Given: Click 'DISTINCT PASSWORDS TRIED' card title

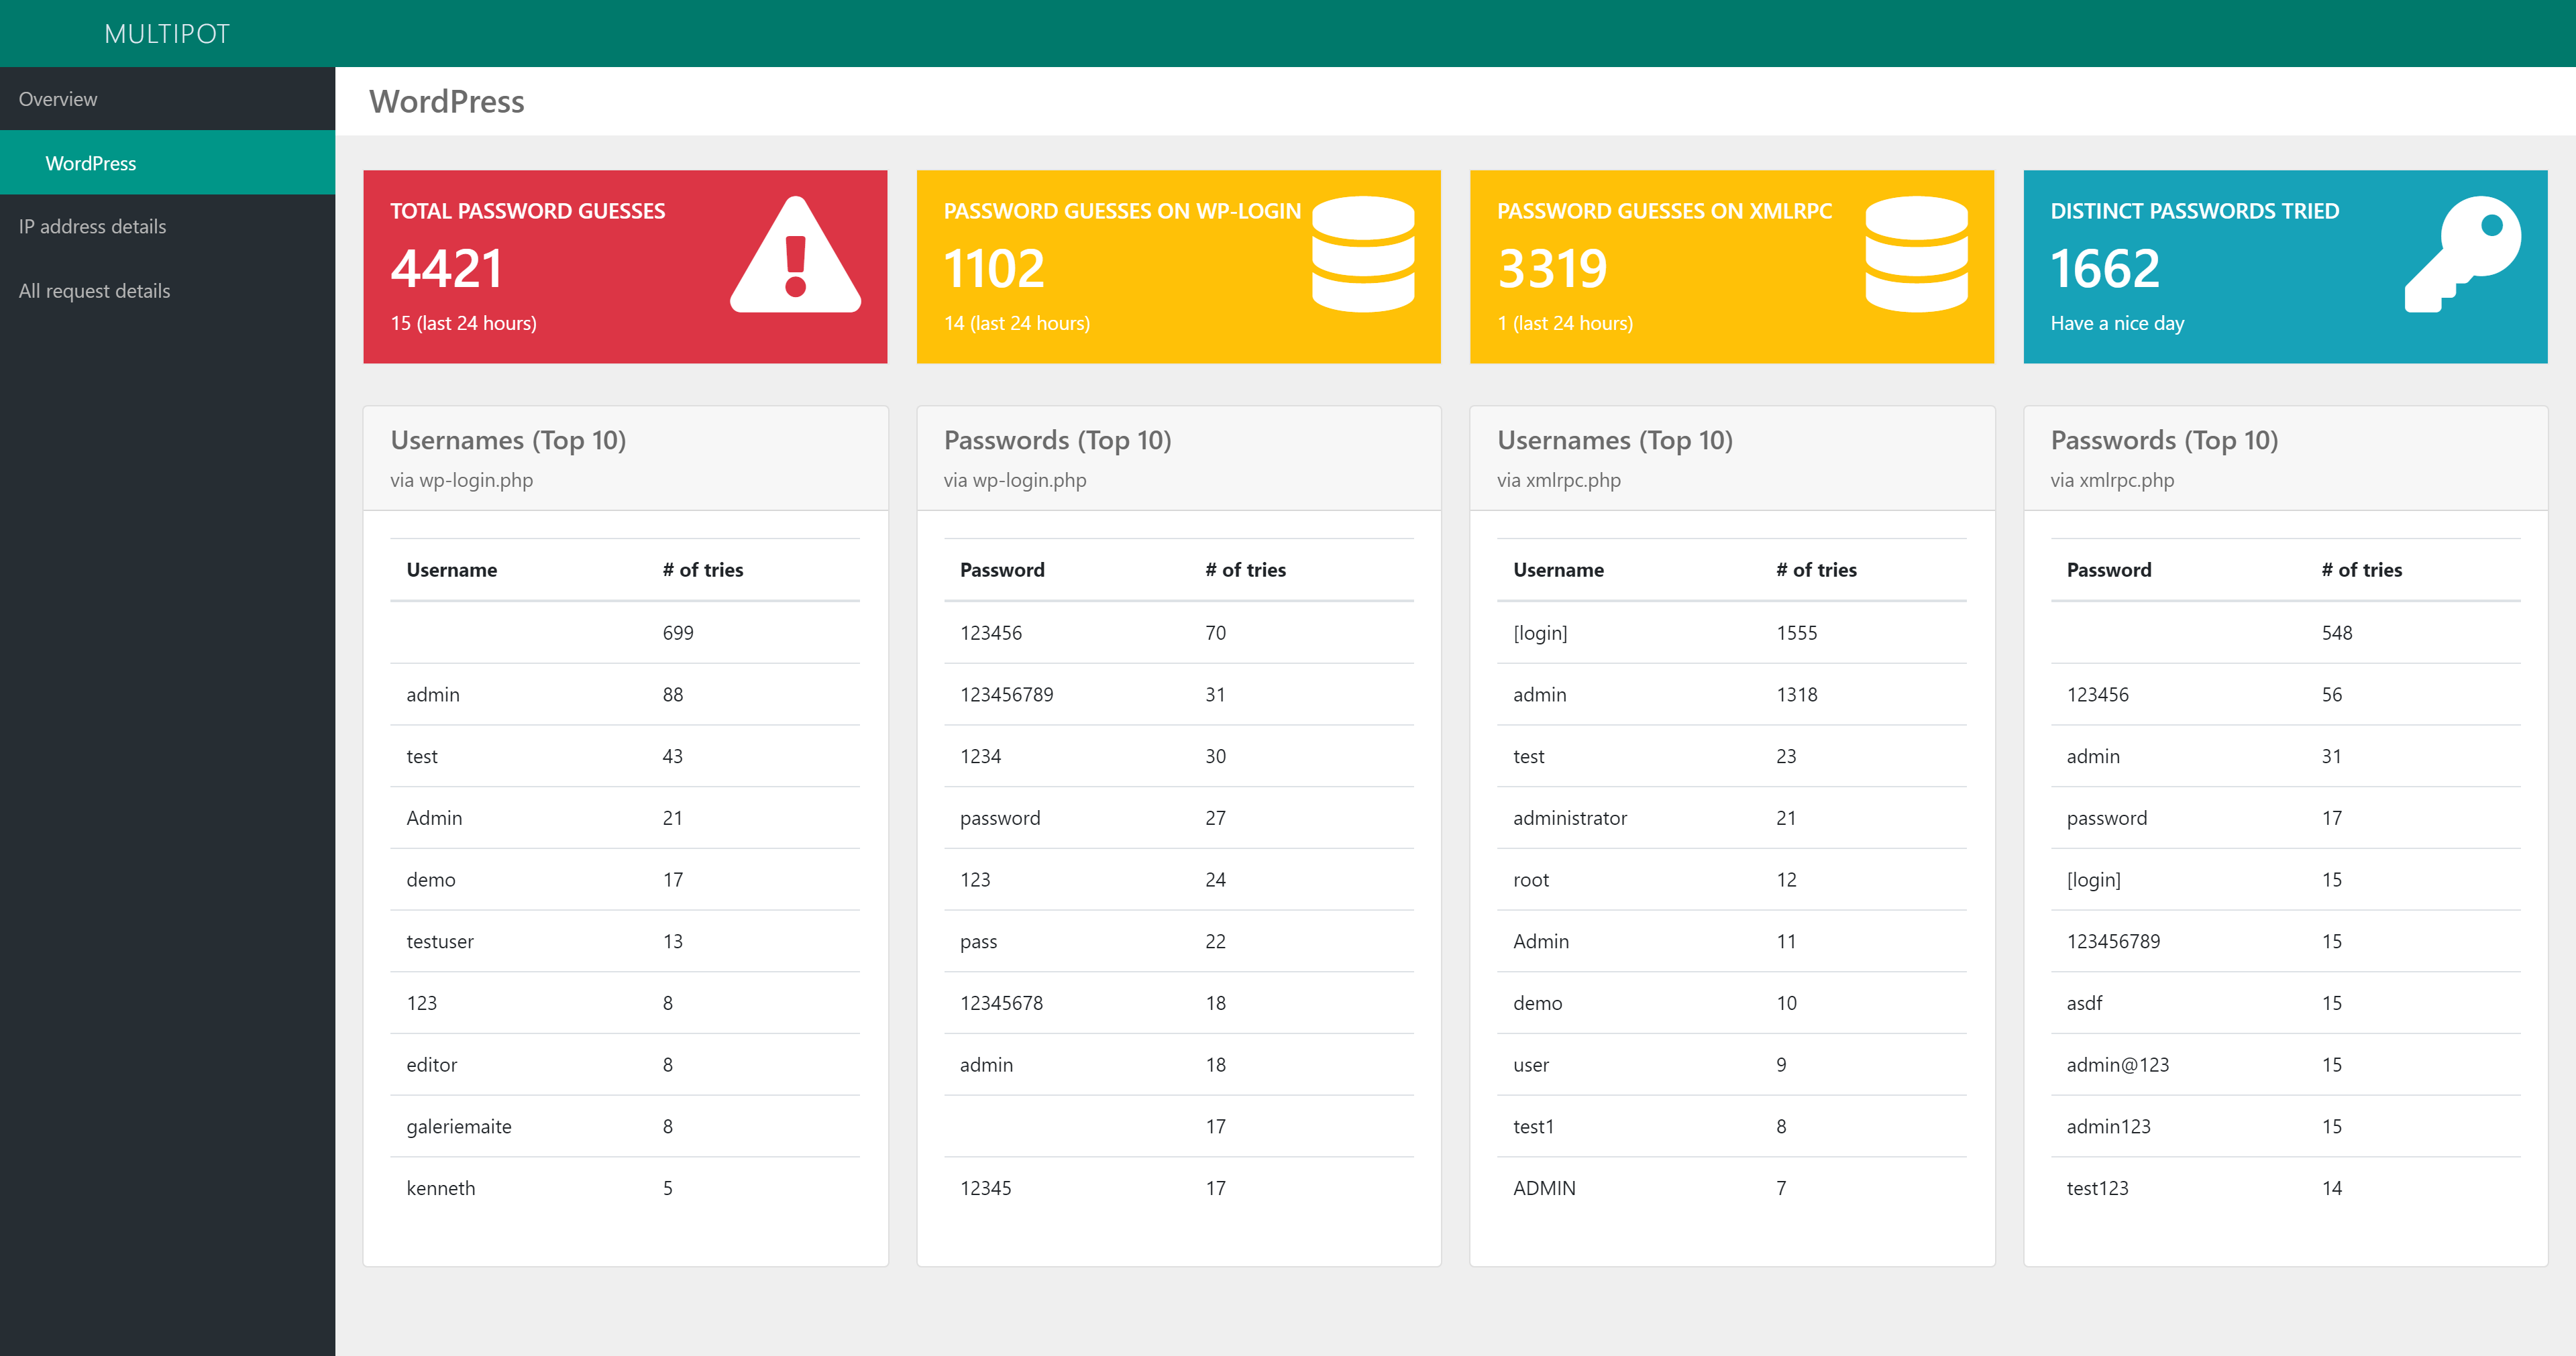Looking at the screenshot, I should 2194,211.
